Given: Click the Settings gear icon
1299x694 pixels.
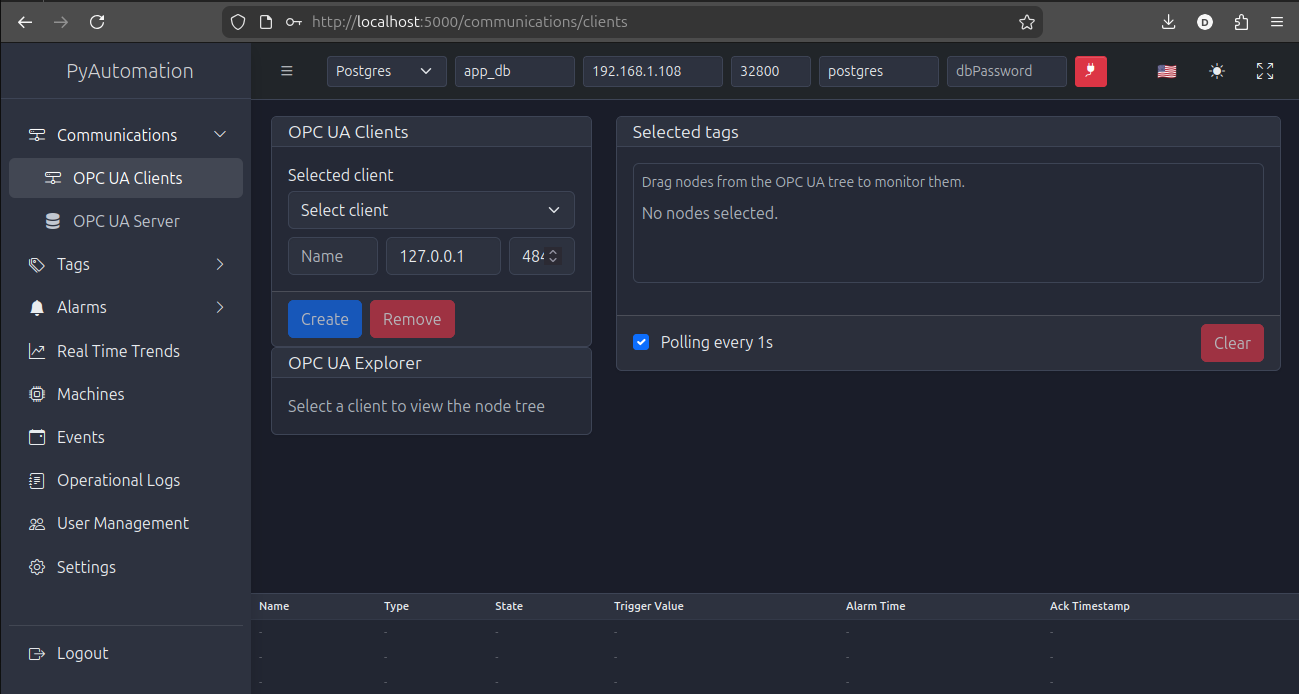Looking at the screenshot, I should click(x=37, y=567).
